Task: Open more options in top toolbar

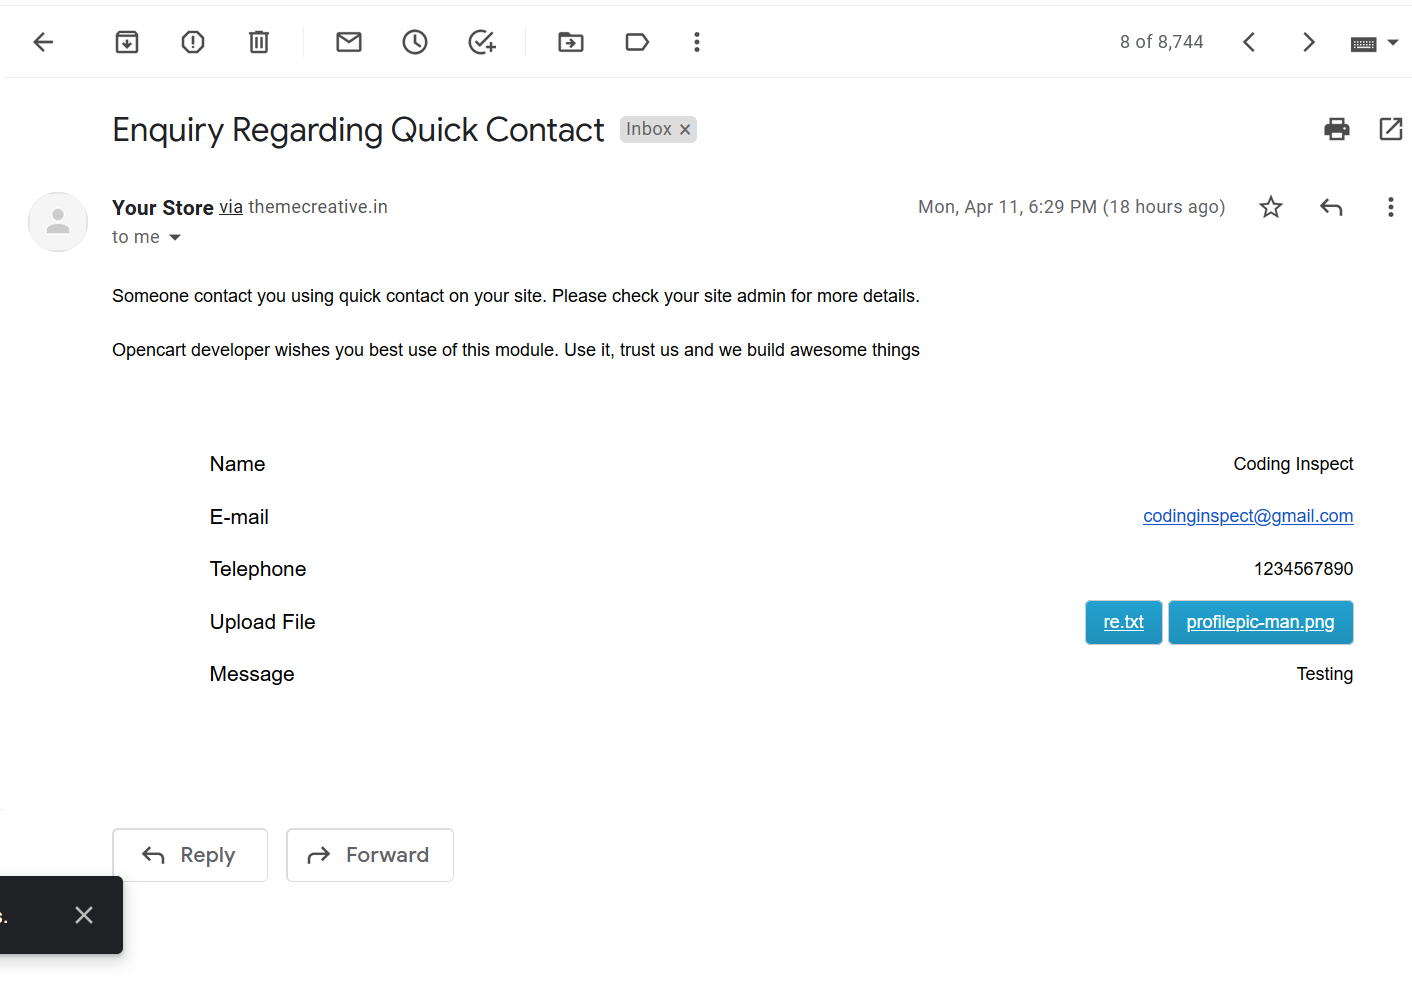Action: 697,42
